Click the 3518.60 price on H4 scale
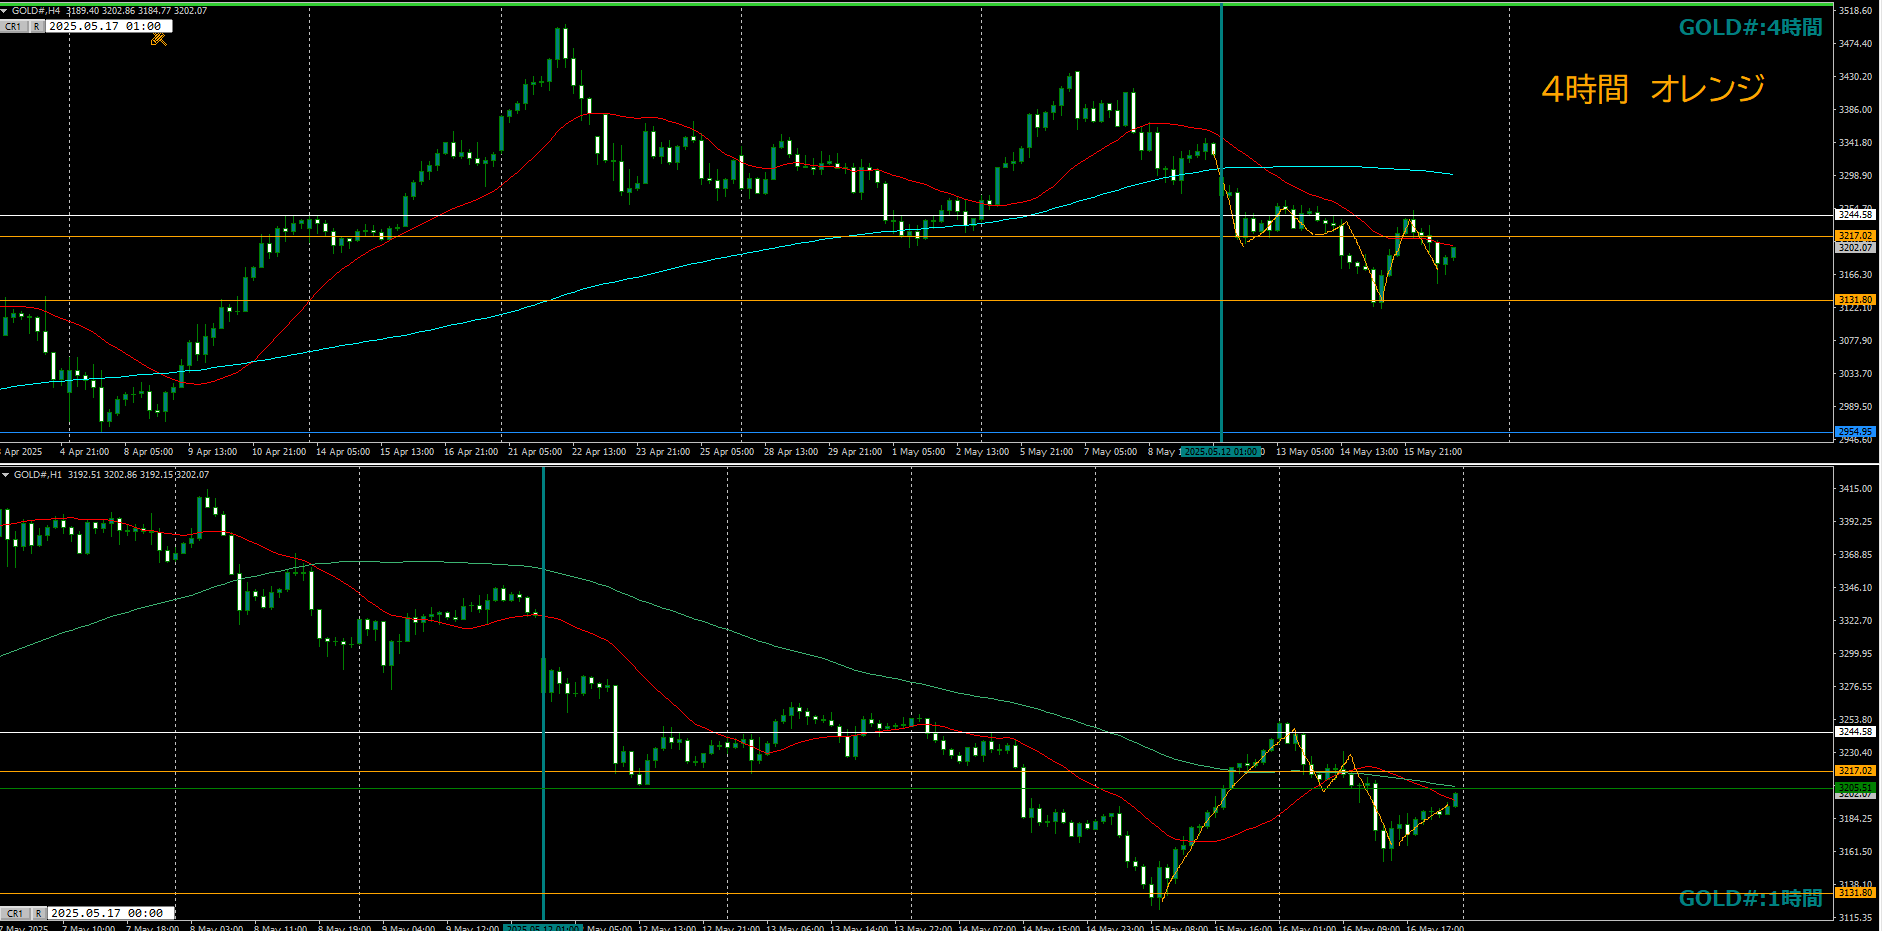1882x931 pixels. click(1855, 11)
